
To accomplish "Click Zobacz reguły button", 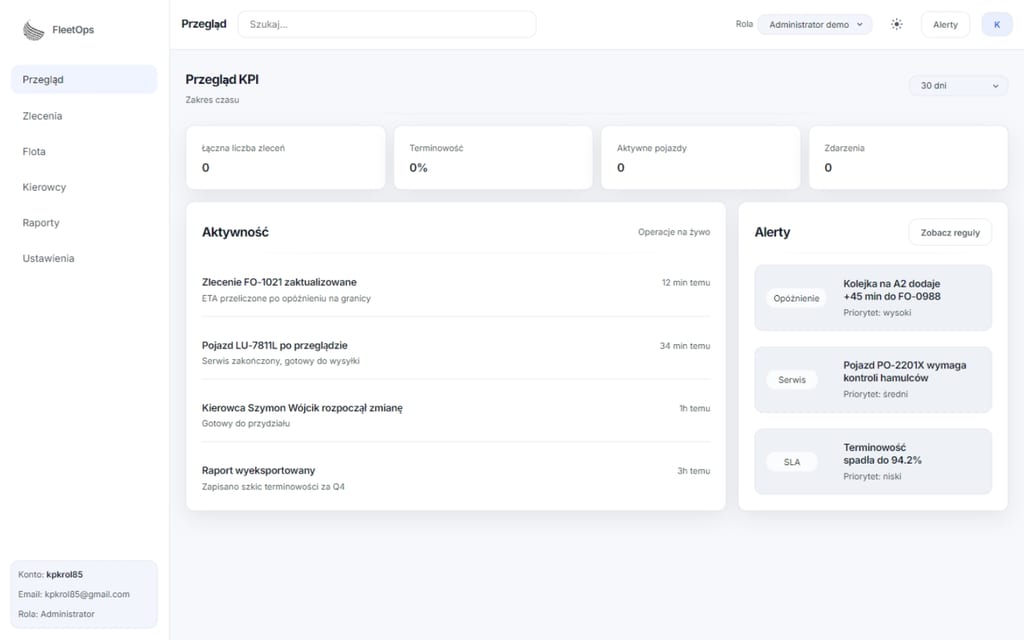I will (x=950, y=232).
